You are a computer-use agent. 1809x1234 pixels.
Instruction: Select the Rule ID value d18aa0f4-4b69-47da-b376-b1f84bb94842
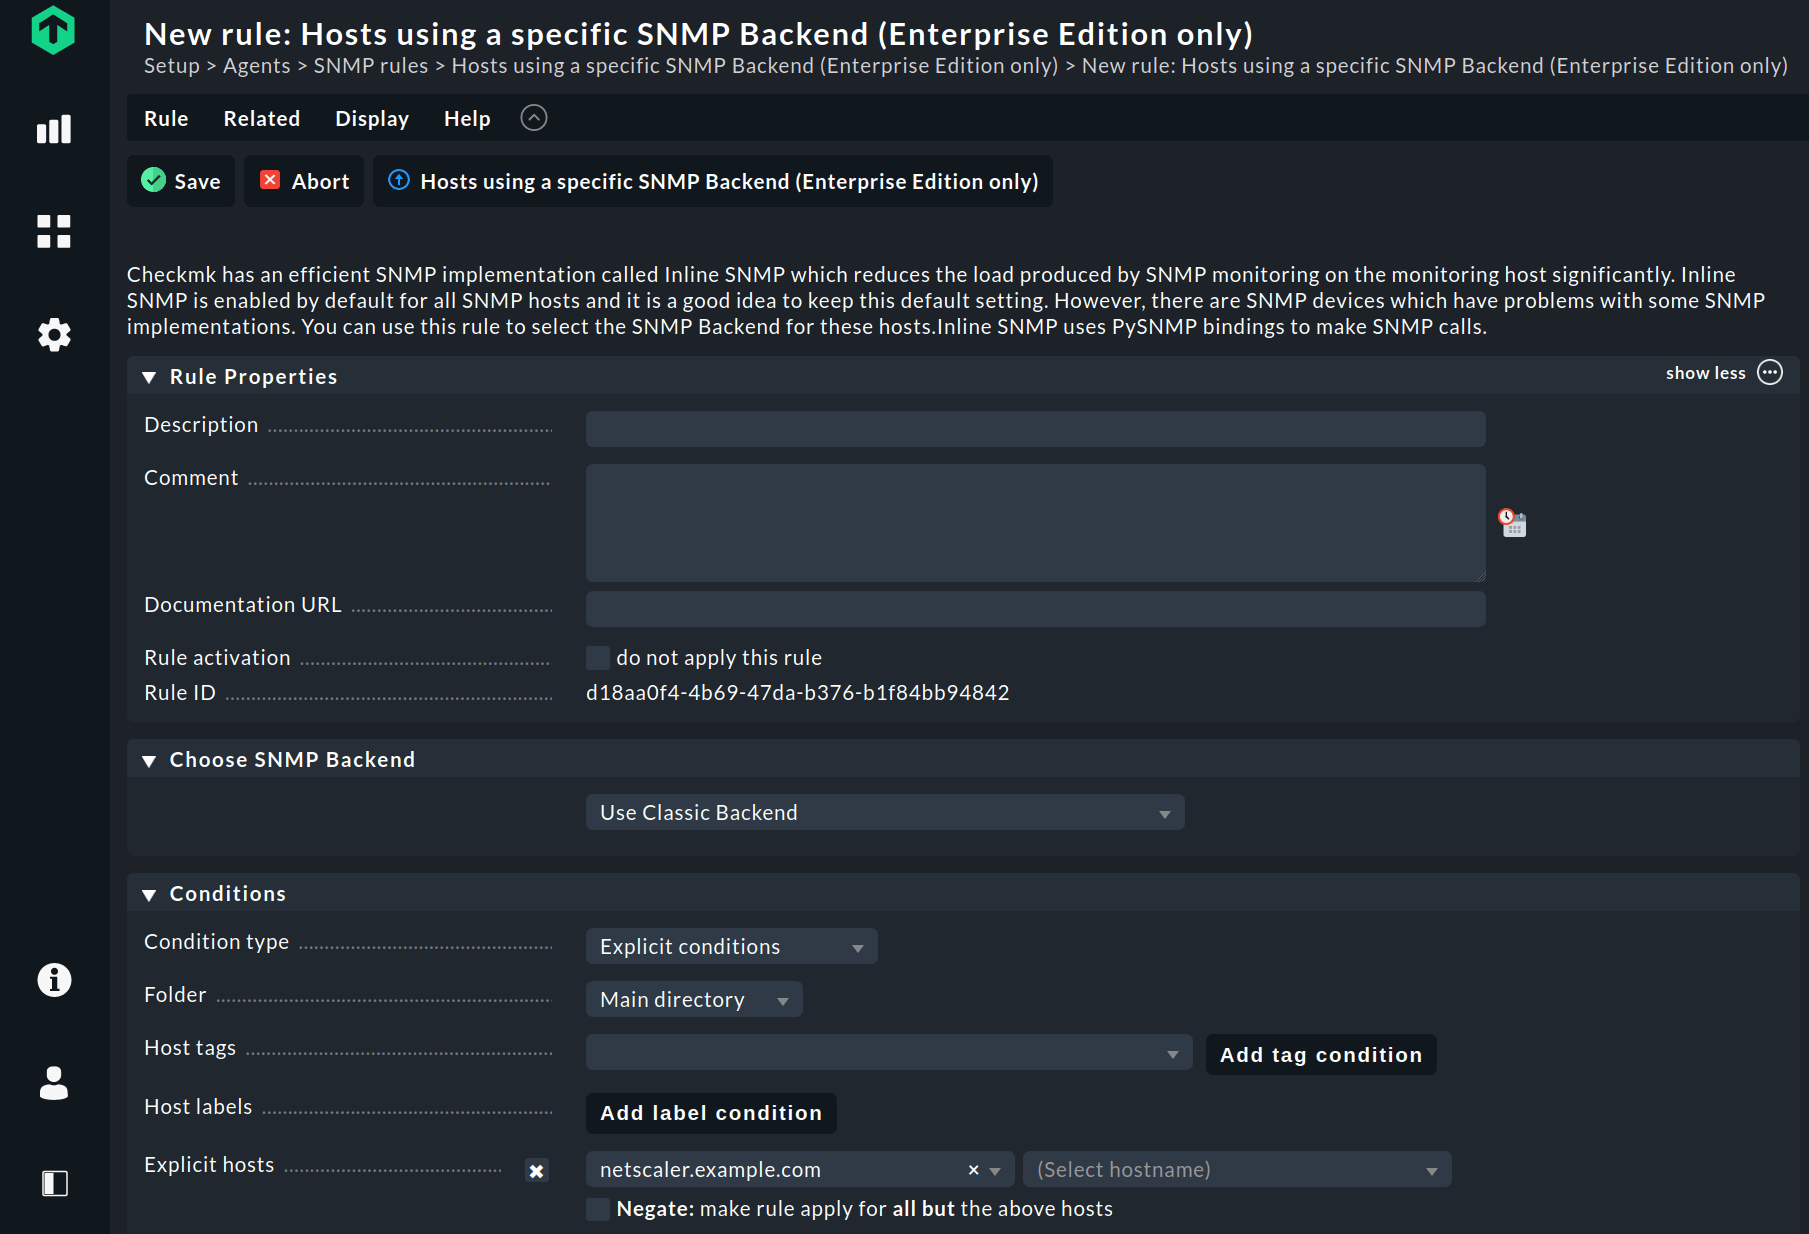(798, 692)
